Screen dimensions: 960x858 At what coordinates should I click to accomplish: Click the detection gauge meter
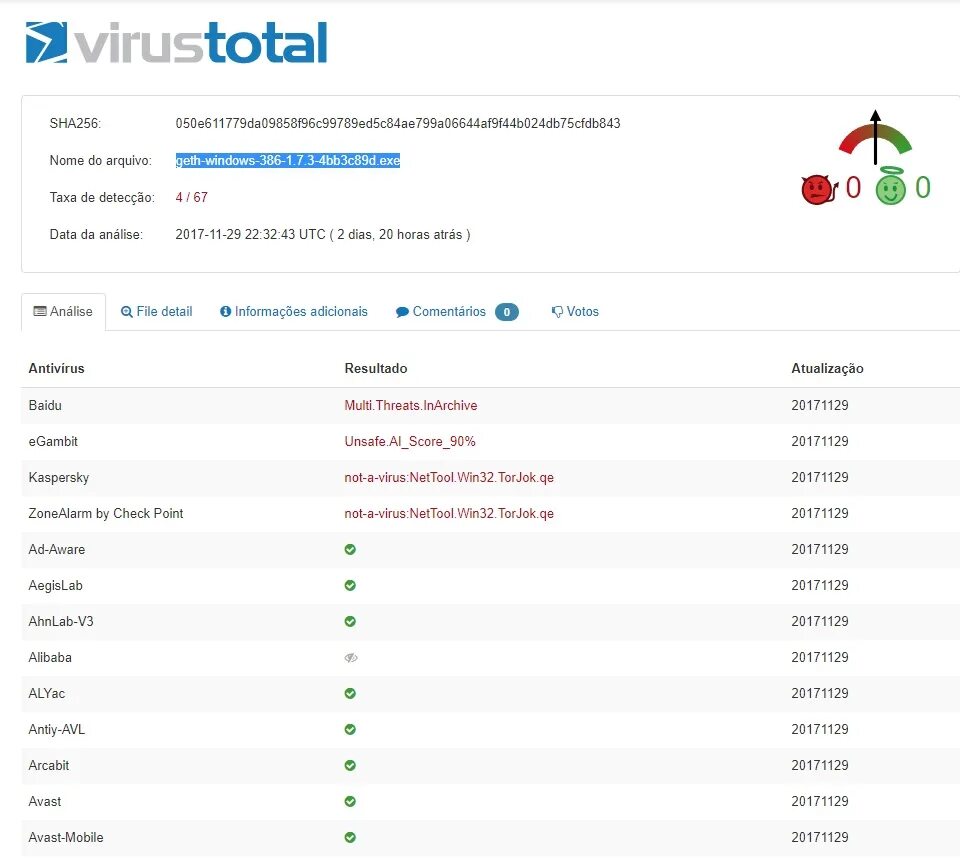pos(876,138)
